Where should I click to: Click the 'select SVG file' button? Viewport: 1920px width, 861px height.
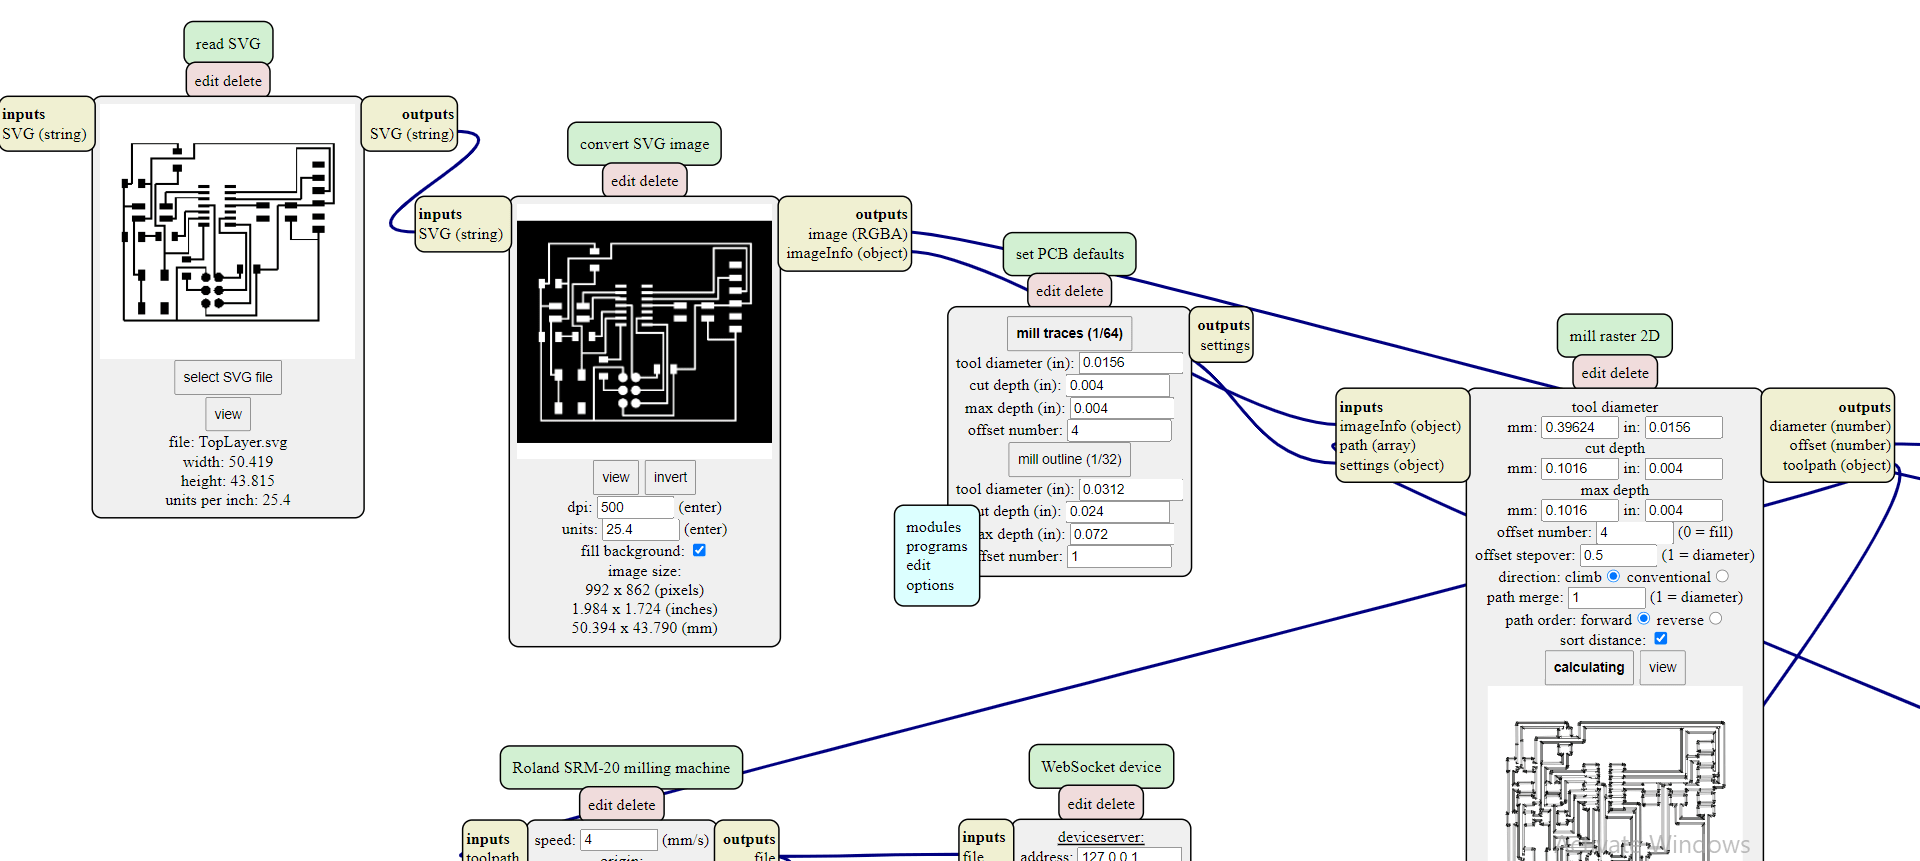pos(228,377)
